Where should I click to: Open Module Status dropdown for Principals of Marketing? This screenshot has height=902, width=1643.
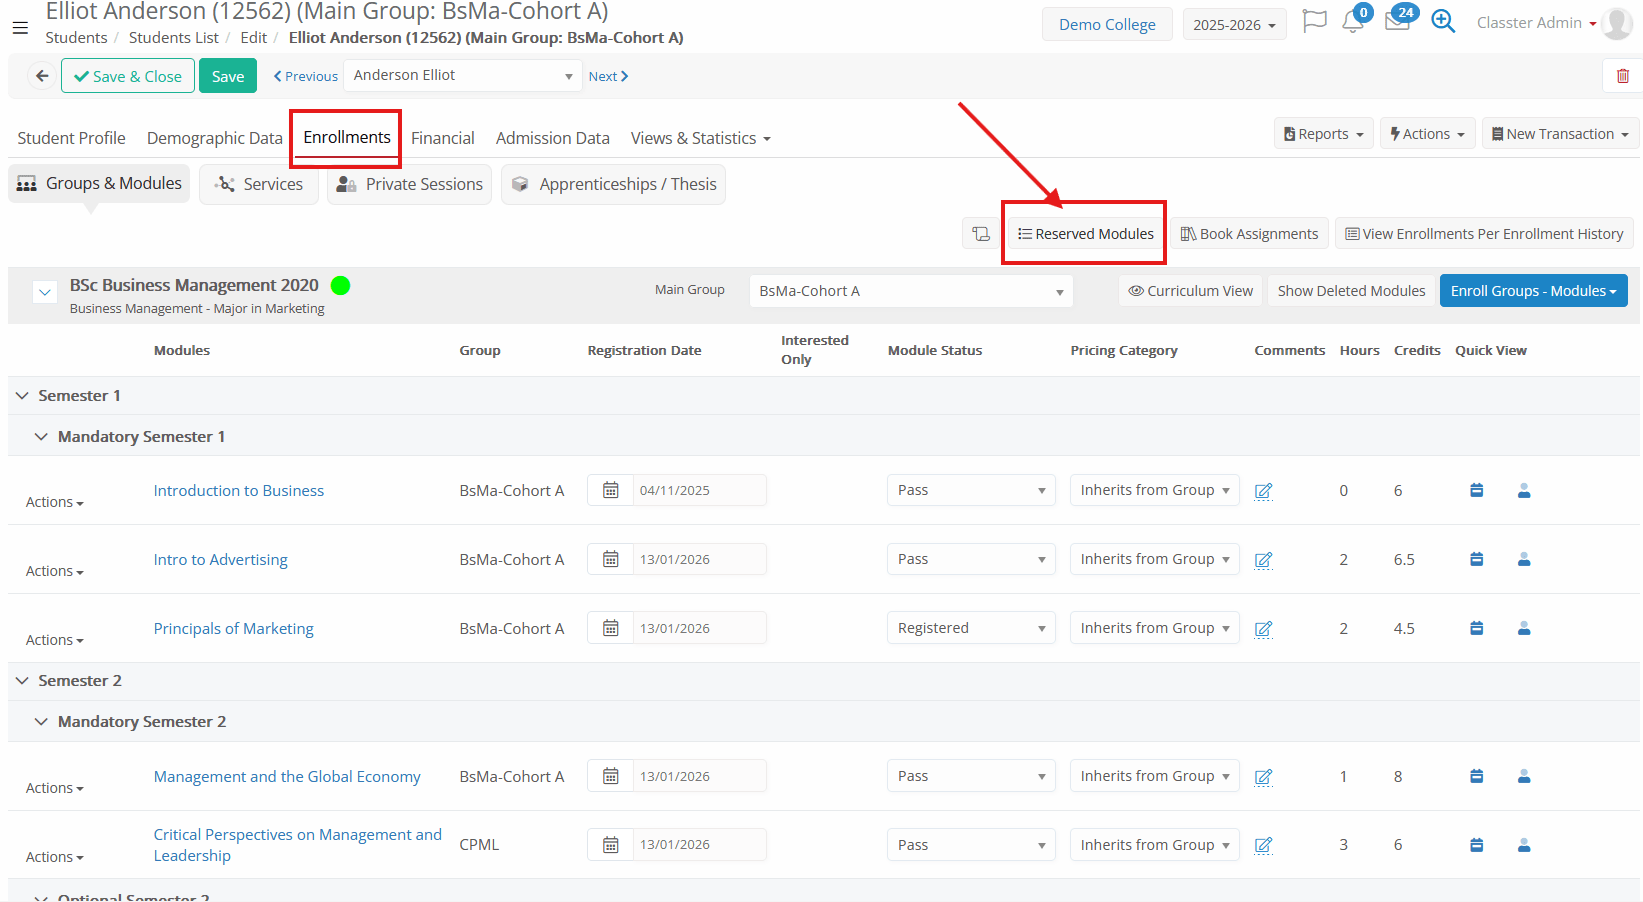pos(970,629)
